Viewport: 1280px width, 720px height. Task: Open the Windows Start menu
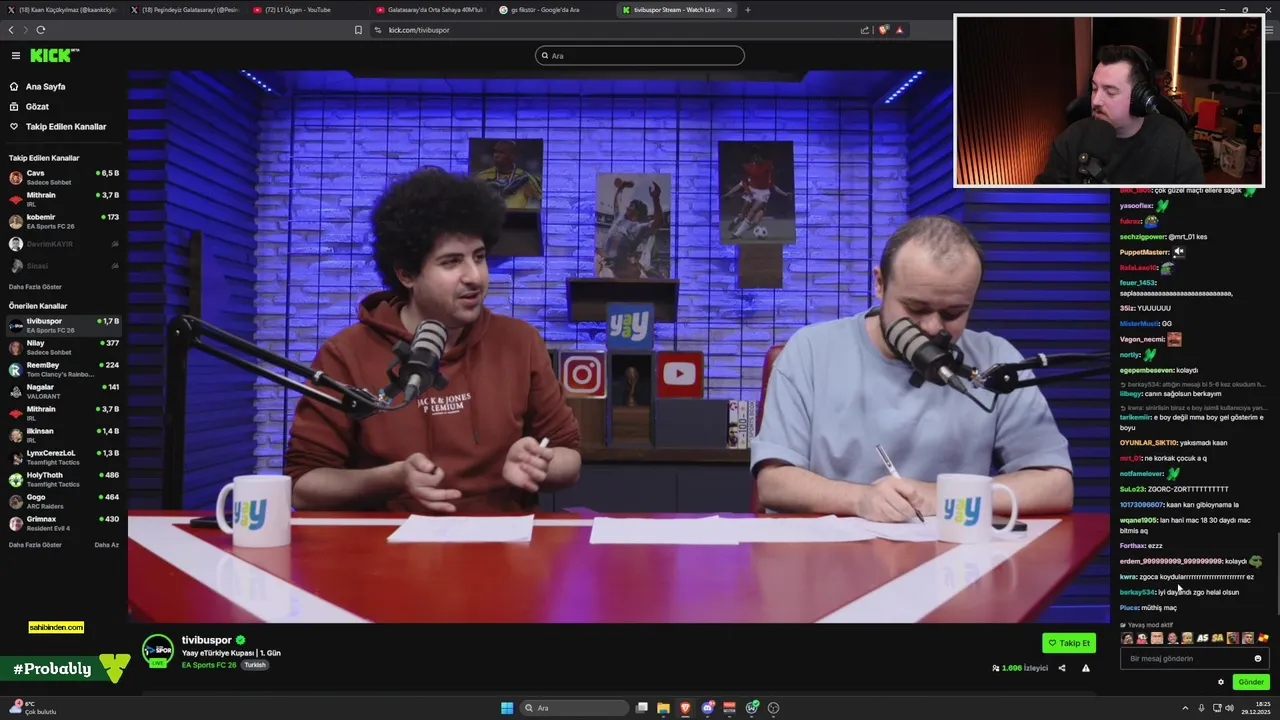[x=507, y=708]
